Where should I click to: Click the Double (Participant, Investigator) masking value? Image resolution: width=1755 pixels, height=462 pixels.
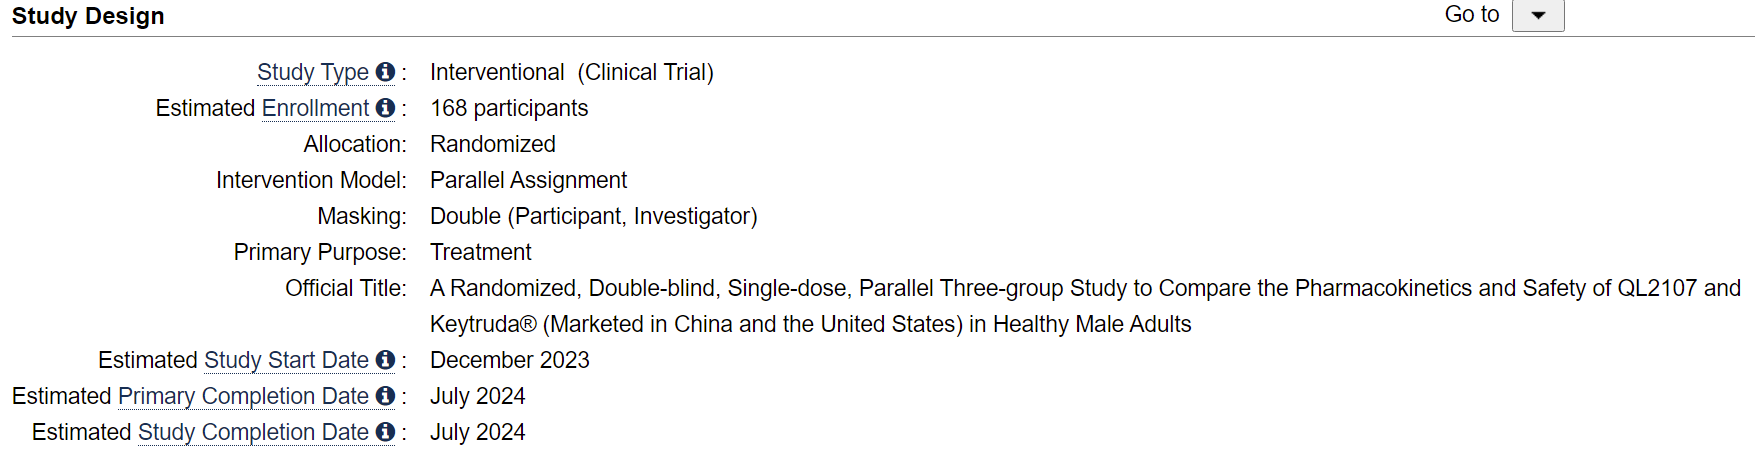click(593, 216)
